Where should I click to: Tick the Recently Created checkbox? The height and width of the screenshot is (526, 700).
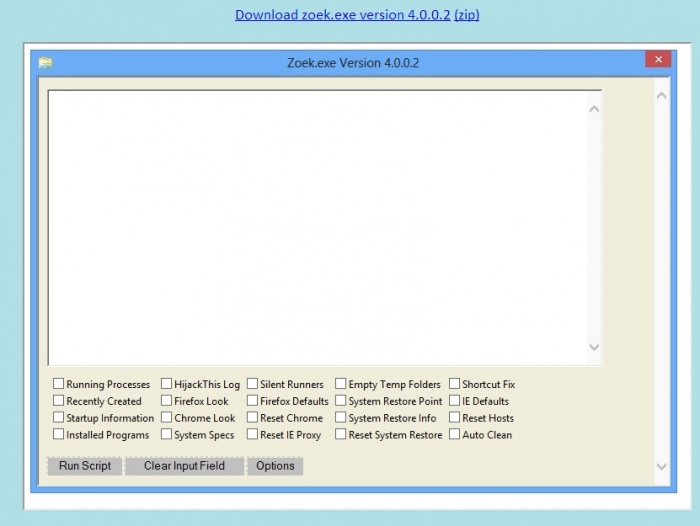[x=58, y=401]
